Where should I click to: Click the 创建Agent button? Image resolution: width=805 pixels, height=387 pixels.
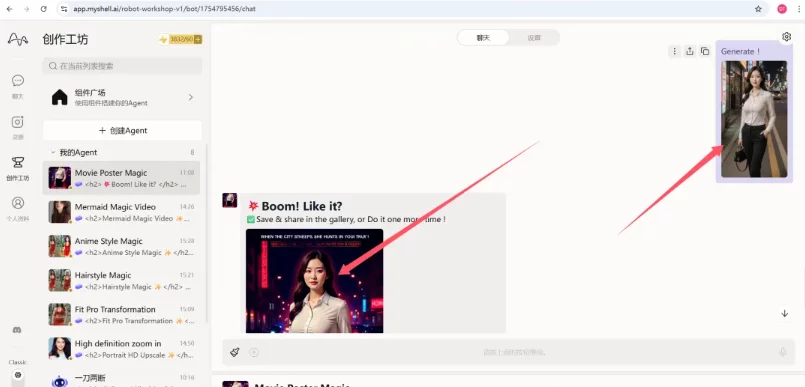click(x=122, y=130)
